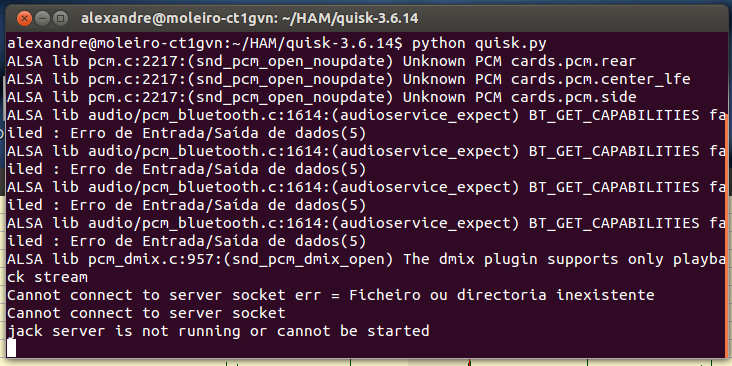Click the cards.pcm.side text
The image size is (732, 366).
tap(573, 98)
